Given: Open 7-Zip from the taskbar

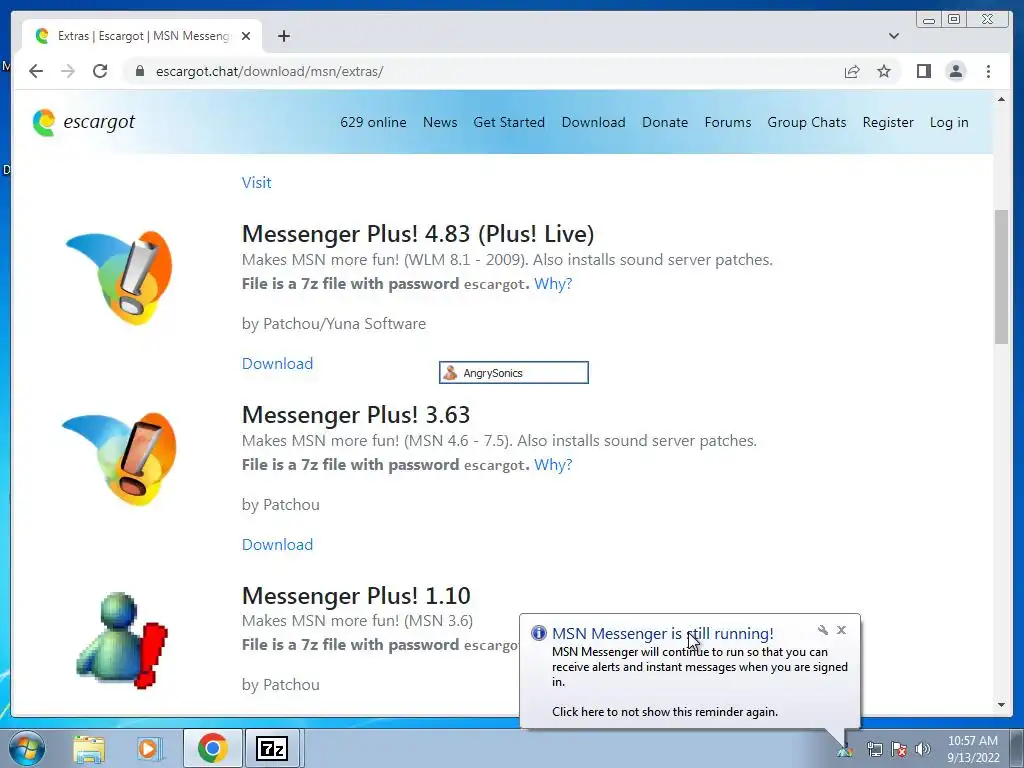Looking at the screenshot, I should tap(272, 748).
